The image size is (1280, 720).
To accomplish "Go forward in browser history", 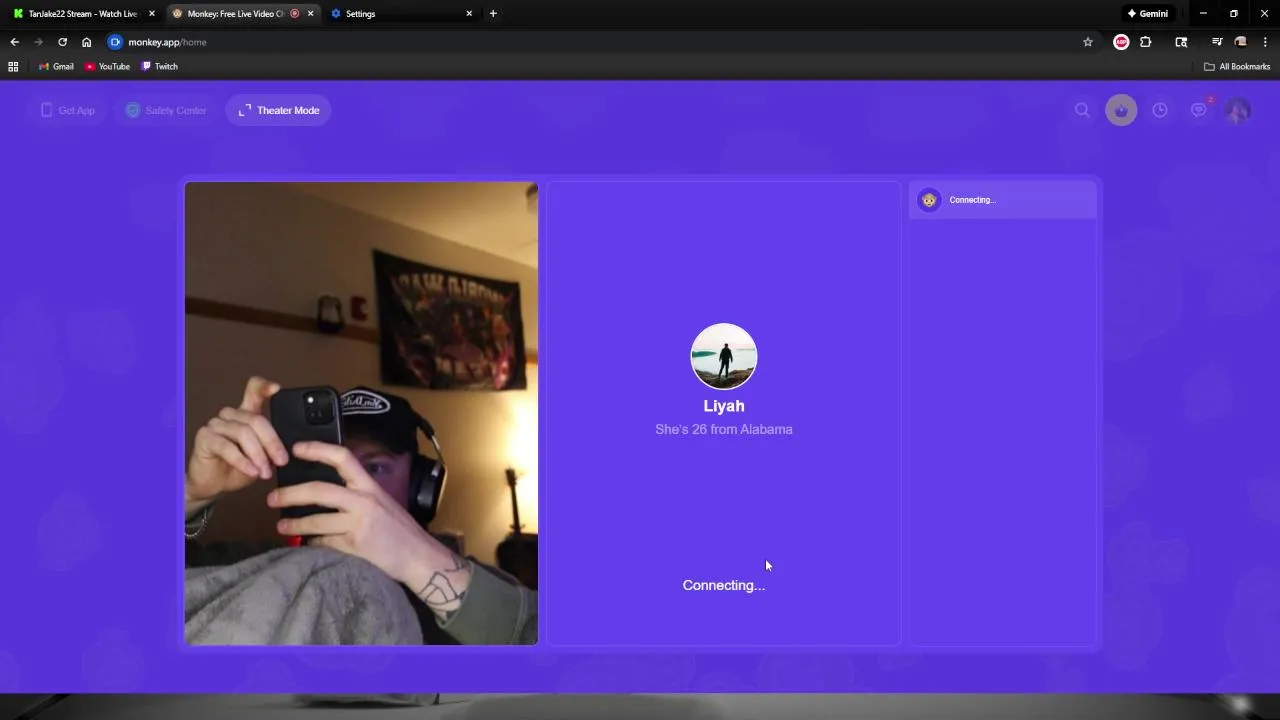I will (38, 42).
